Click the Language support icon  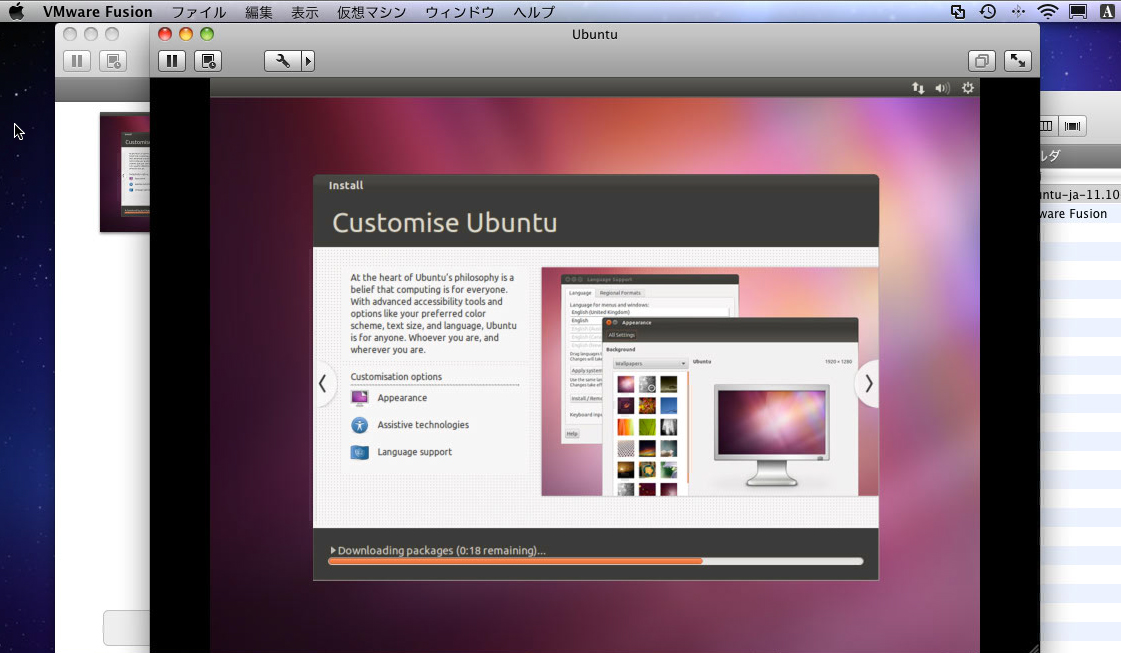360,452
